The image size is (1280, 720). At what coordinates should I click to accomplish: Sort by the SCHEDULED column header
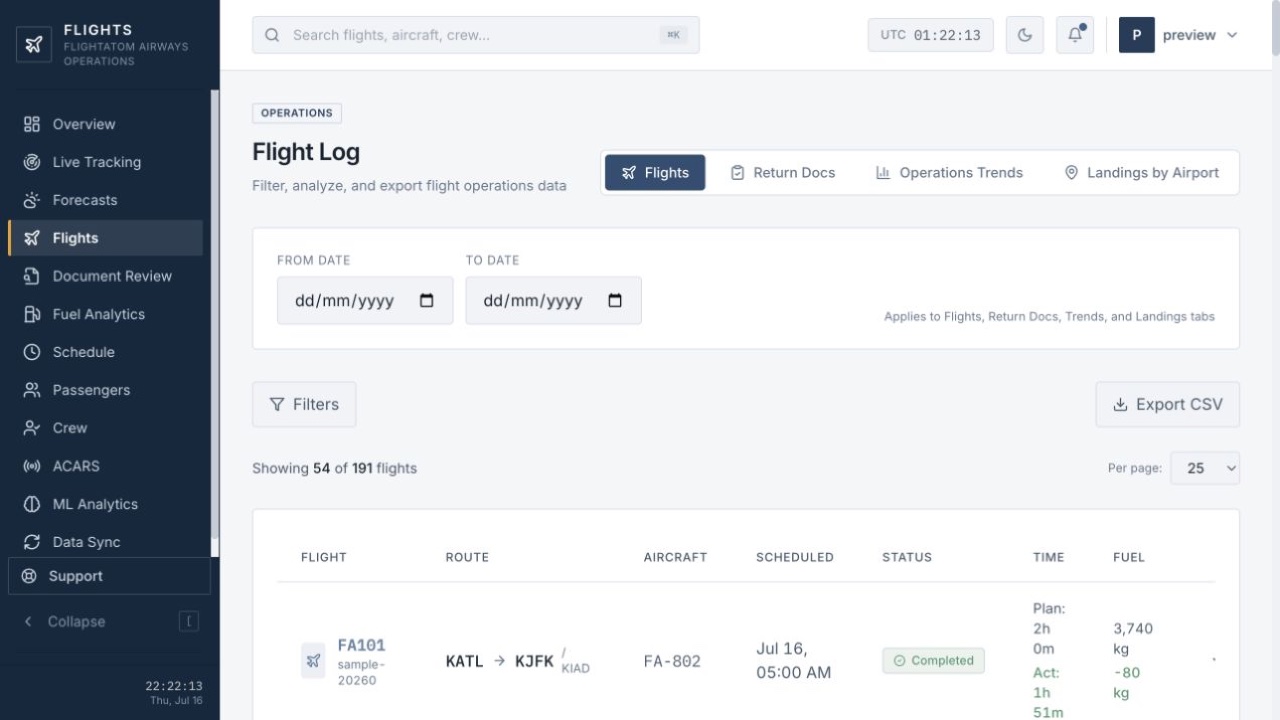pyautogui.click(x=795, y=557)
